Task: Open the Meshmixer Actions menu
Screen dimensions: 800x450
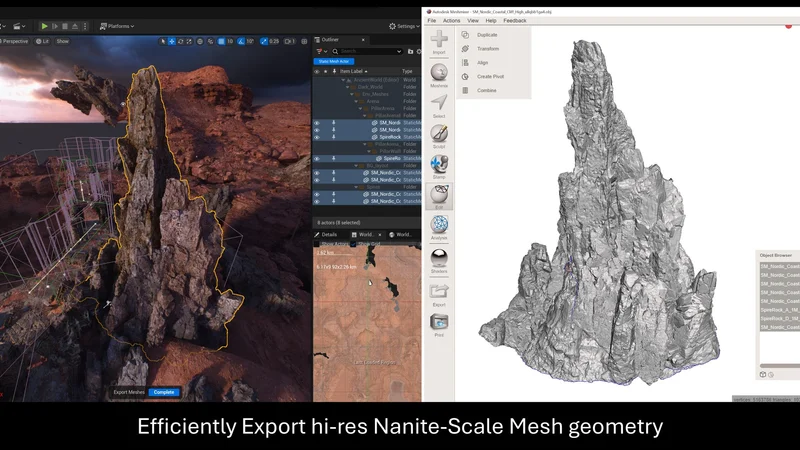Action: pyautogui.click(x=452, y=21)
